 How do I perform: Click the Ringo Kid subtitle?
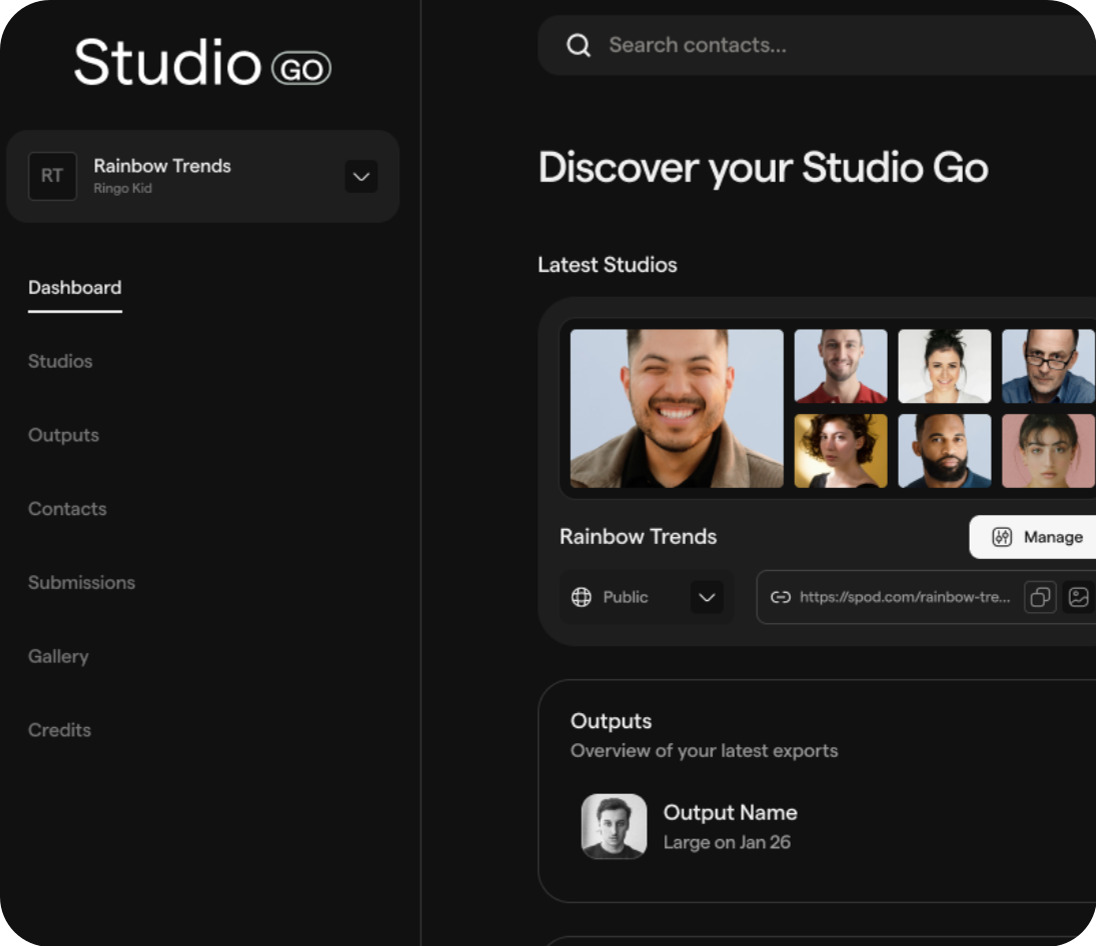click(x=122, y=189)
